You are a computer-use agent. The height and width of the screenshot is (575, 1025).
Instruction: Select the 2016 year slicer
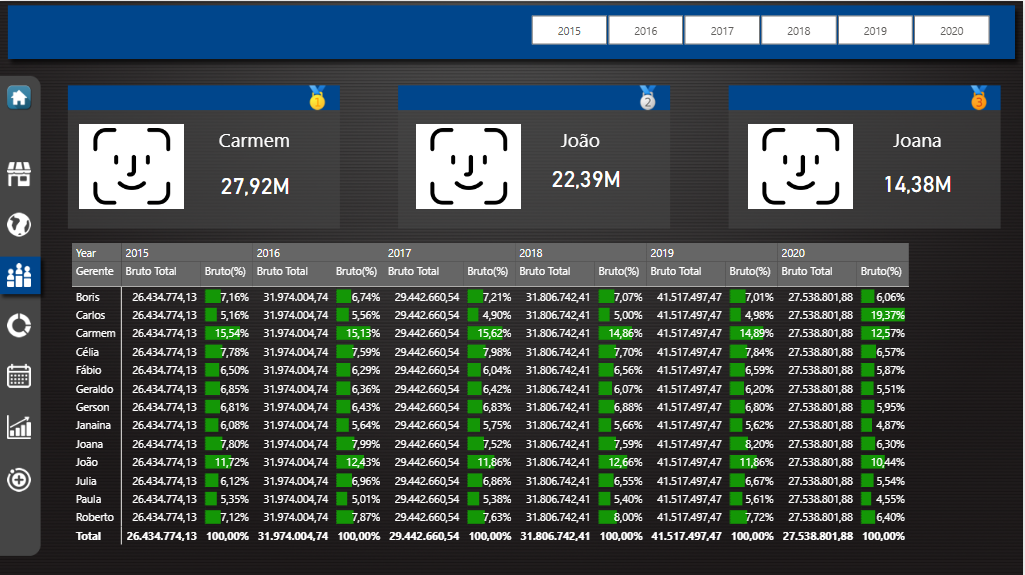point(646,31)
